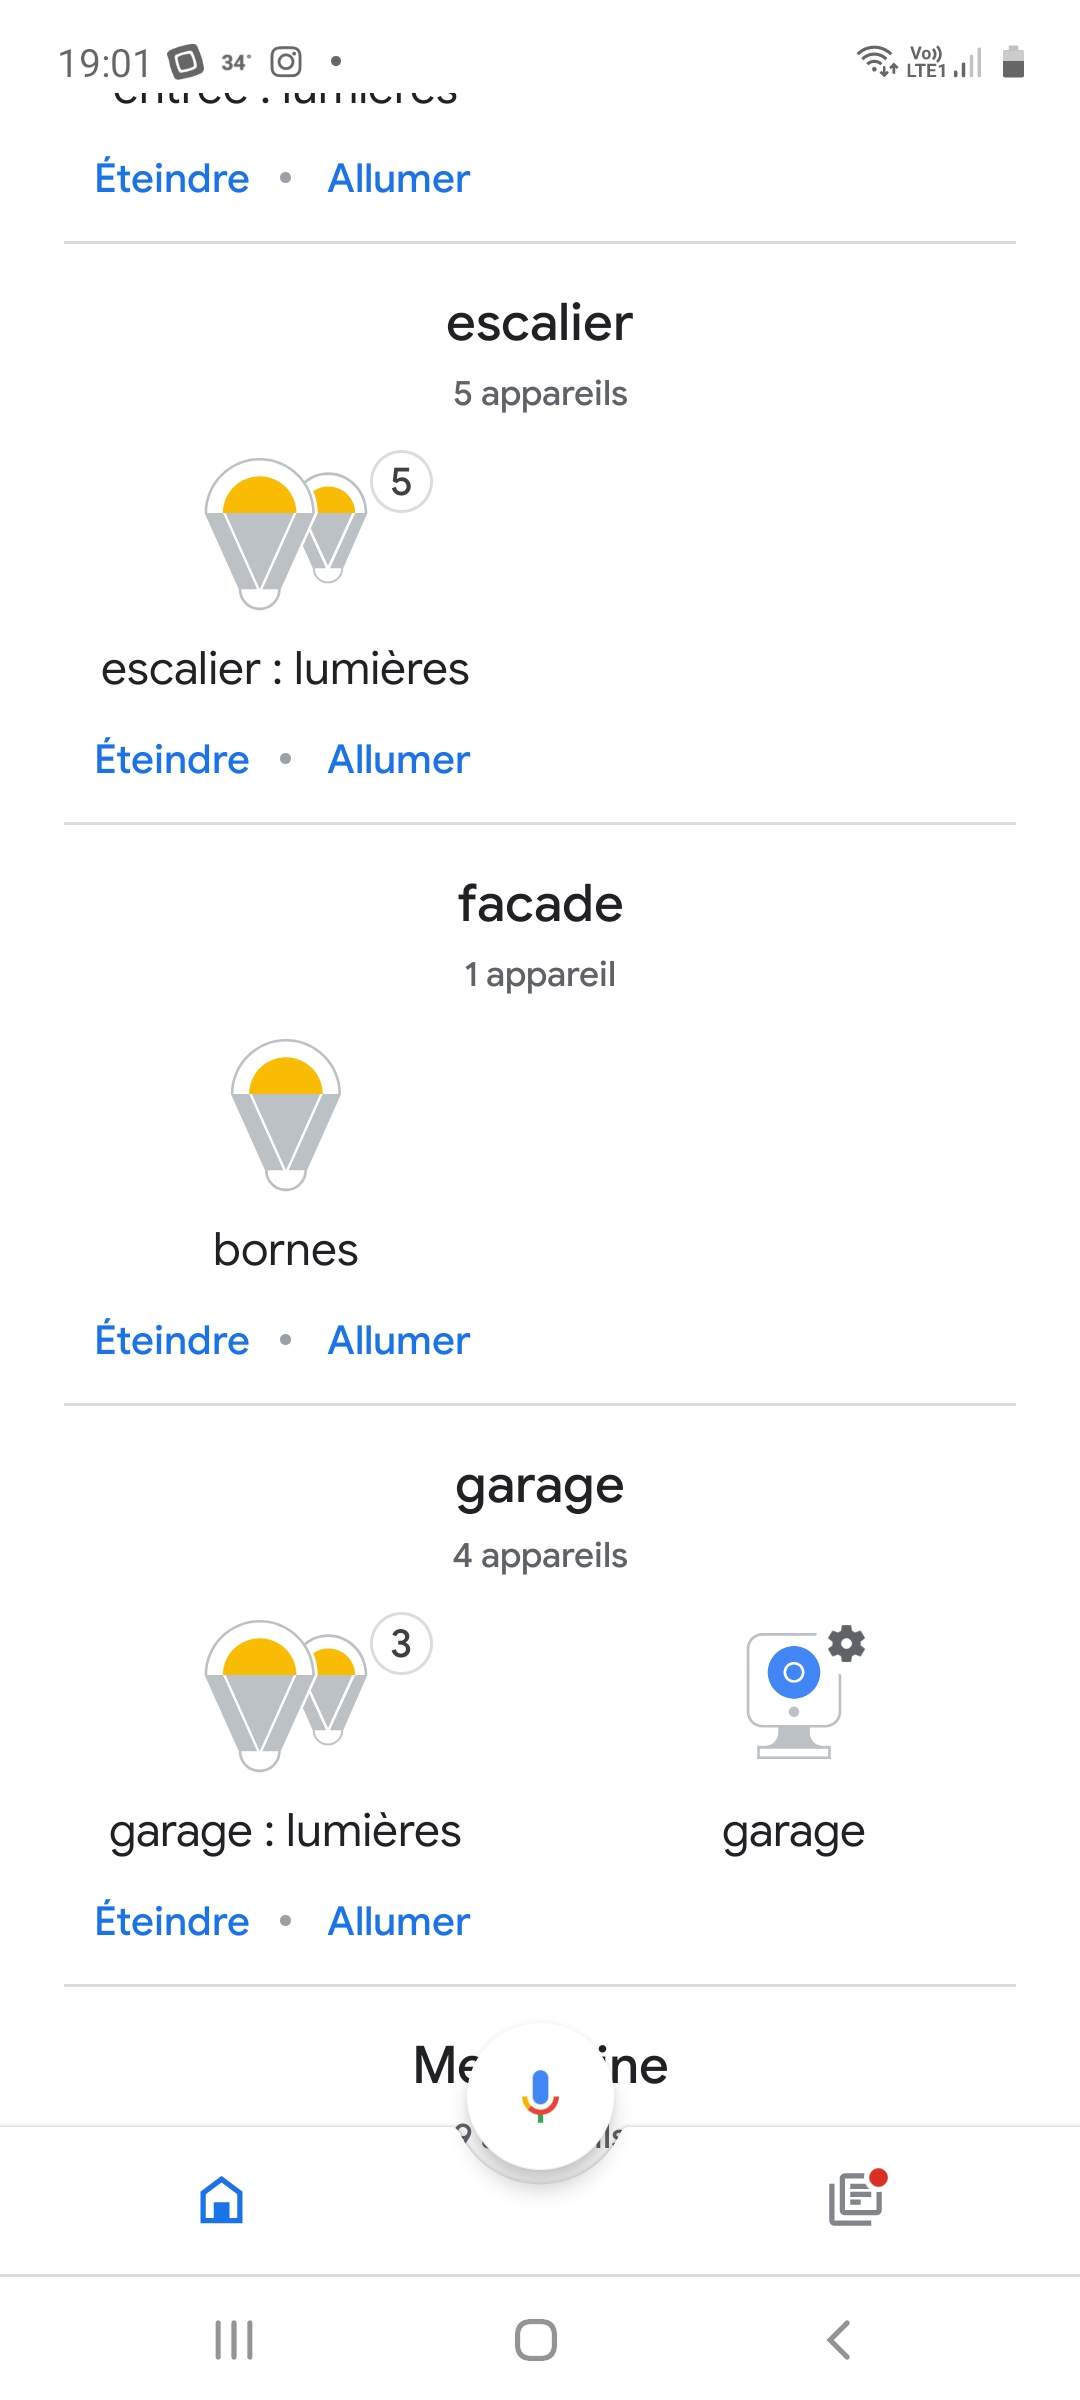Turn off escalier lights with Éteindre

coord(172,760)
